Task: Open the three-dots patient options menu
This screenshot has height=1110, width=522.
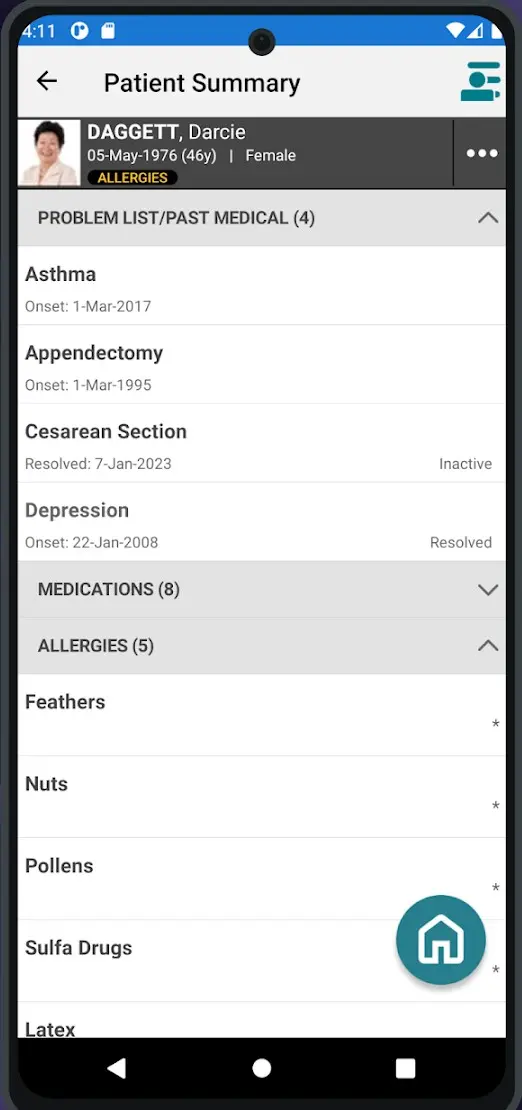Action: click(482, 154)
